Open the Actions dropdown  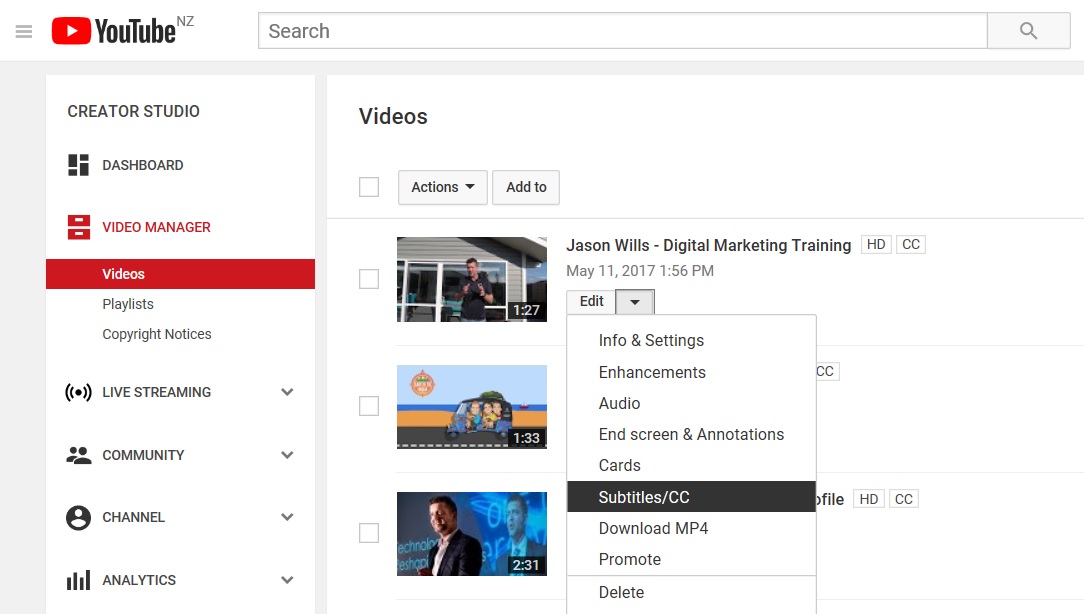click(x=442, y=187)
